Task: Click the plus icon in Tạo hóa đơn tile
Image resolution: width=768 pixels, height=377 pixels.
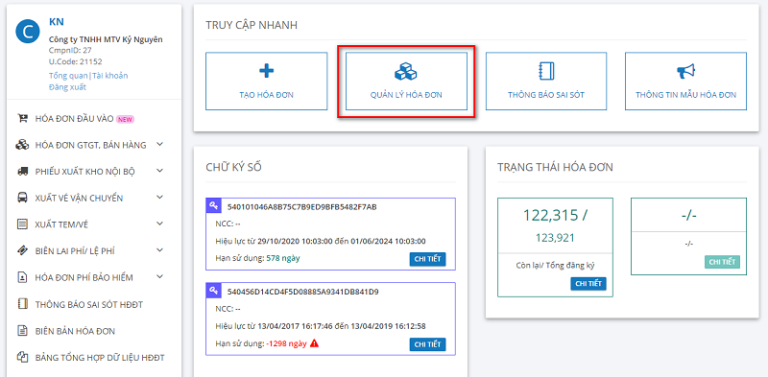Action: point(266,71)
